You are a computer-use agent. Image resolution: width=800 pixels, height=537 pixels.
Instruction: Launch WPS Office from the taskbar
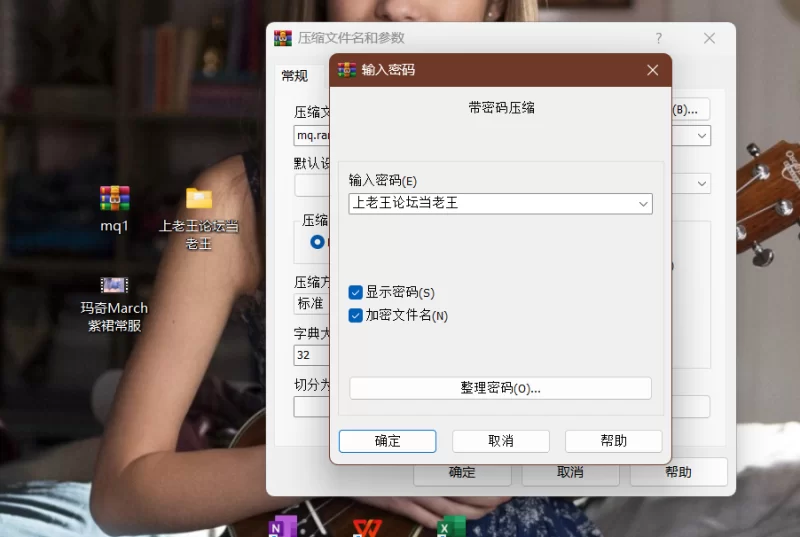[x=367, y=526]
